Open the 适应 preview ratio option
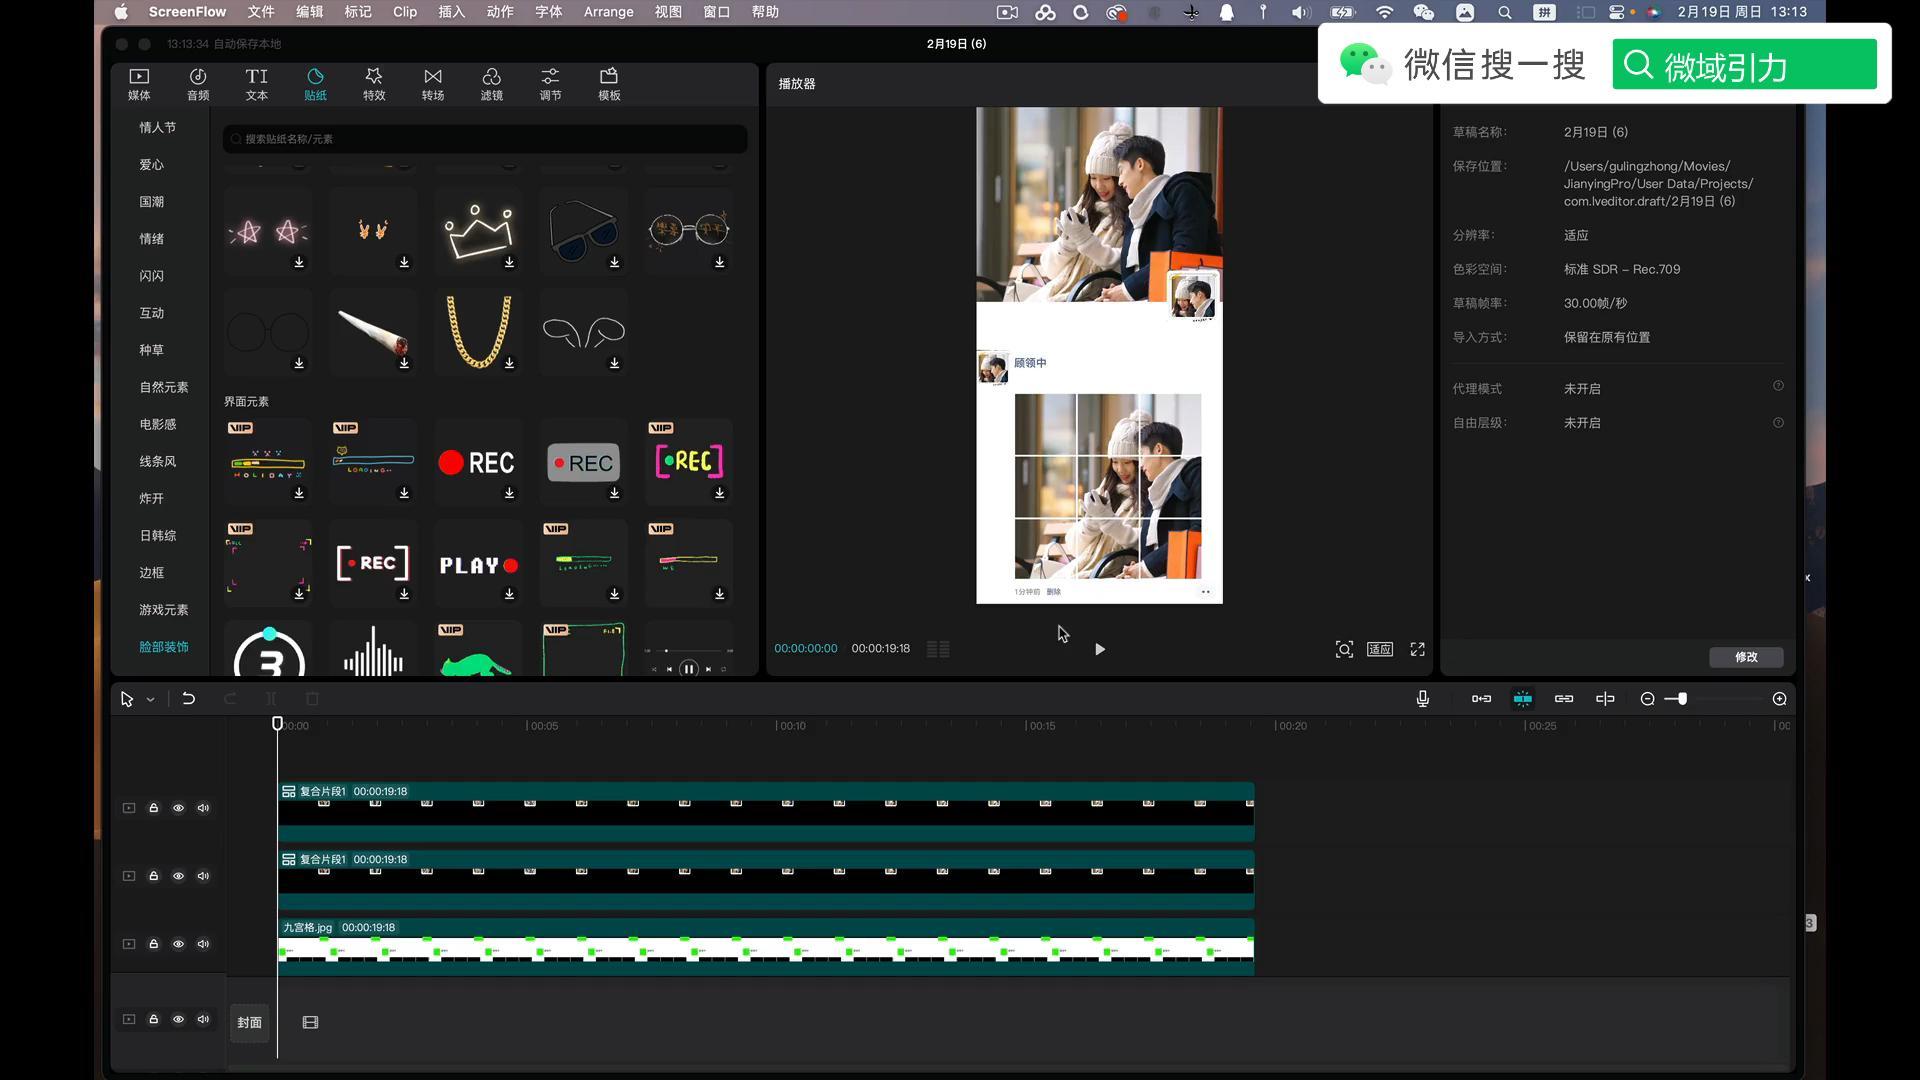 pos(1380,649)
